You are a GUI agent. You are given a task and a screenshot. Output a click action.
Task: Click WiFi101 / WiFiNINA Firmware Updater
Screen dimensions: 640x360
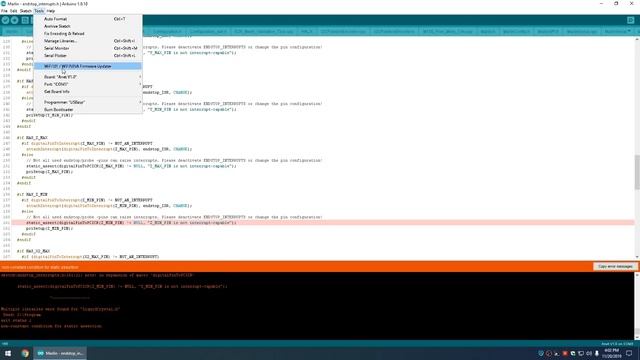click(88, 66)
